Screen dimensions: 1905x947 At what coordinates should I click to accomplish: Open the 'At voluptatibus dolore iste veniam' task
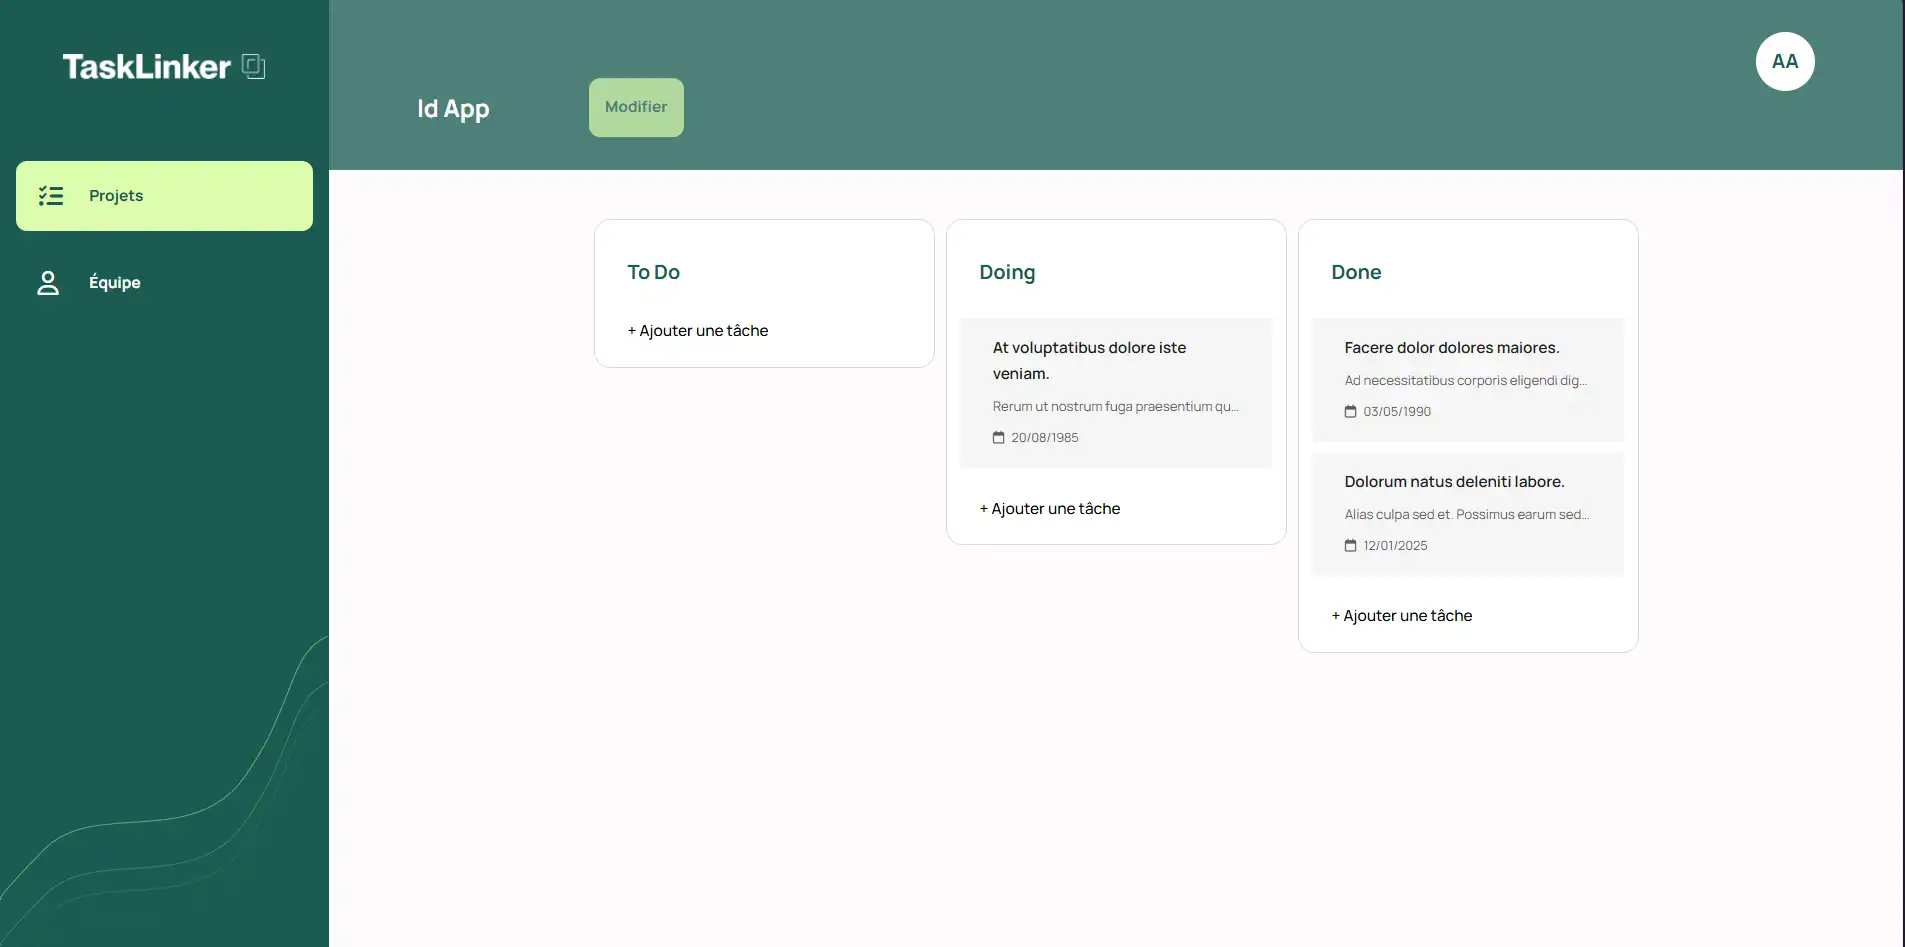pyautogui.click(x=1089, y=360)
